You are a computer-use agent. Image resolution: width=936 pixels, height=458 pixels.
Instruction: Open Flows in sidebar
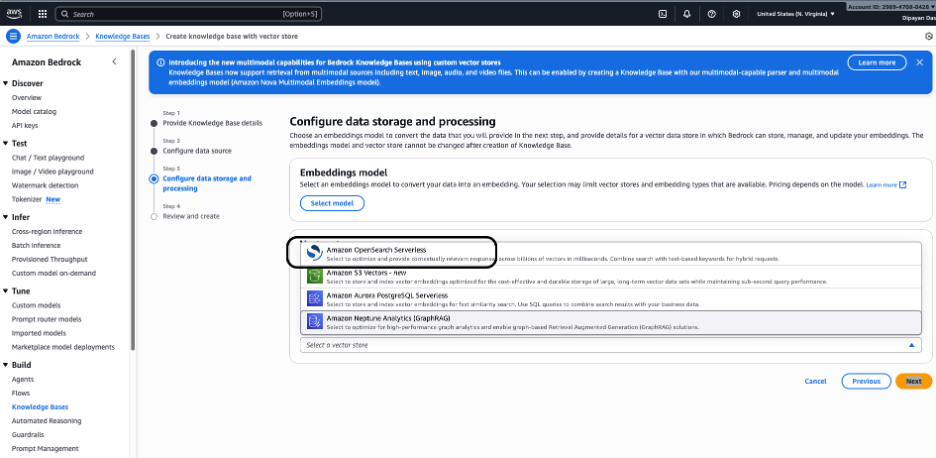21,393
